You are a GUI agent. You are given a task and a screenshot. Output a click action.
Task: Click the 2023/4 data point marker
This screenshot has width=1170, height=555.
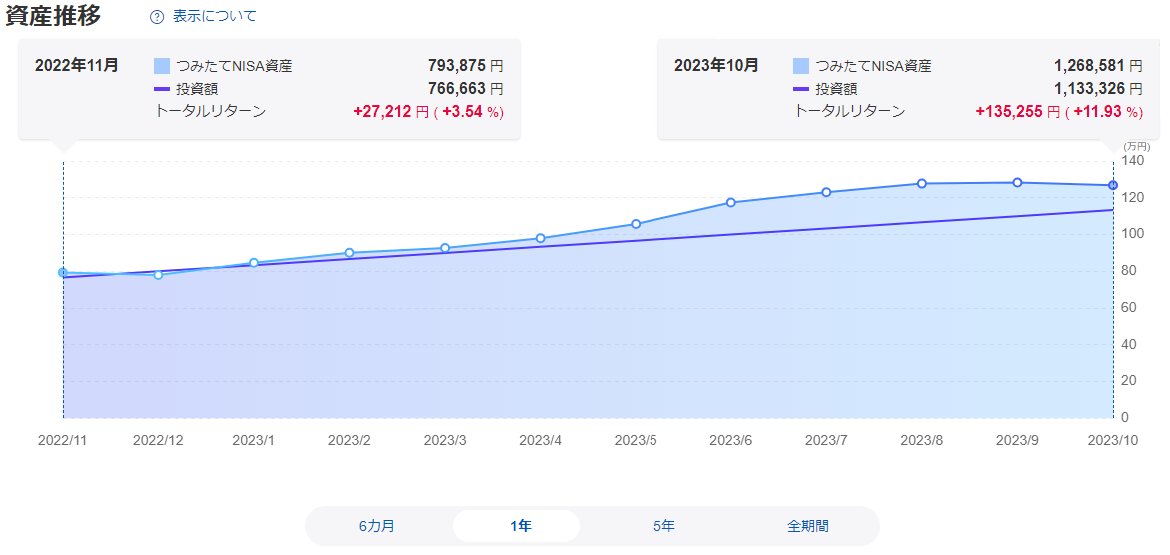(x=540, y=238)
